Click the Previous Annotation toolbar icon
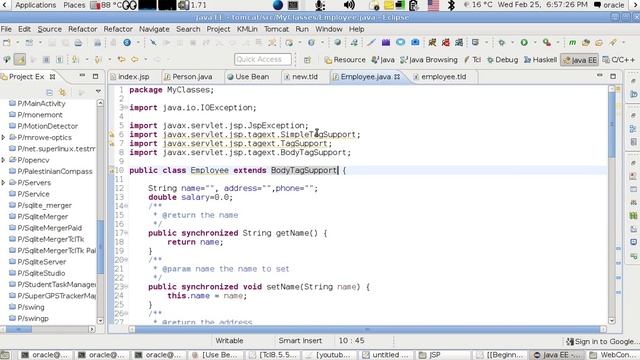 98,60
